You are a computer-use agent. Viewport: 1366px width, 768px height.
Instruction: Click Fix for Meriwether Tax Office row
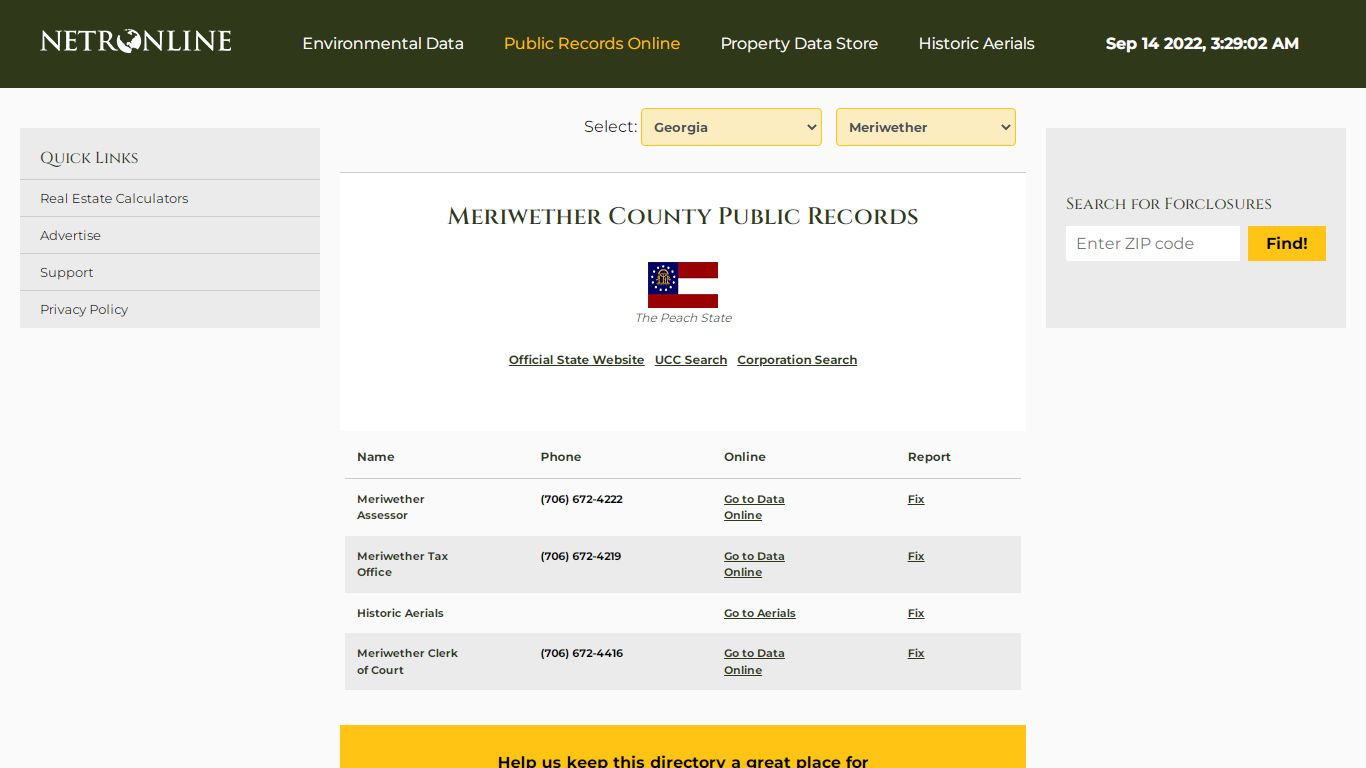click(x=916, y=556)
